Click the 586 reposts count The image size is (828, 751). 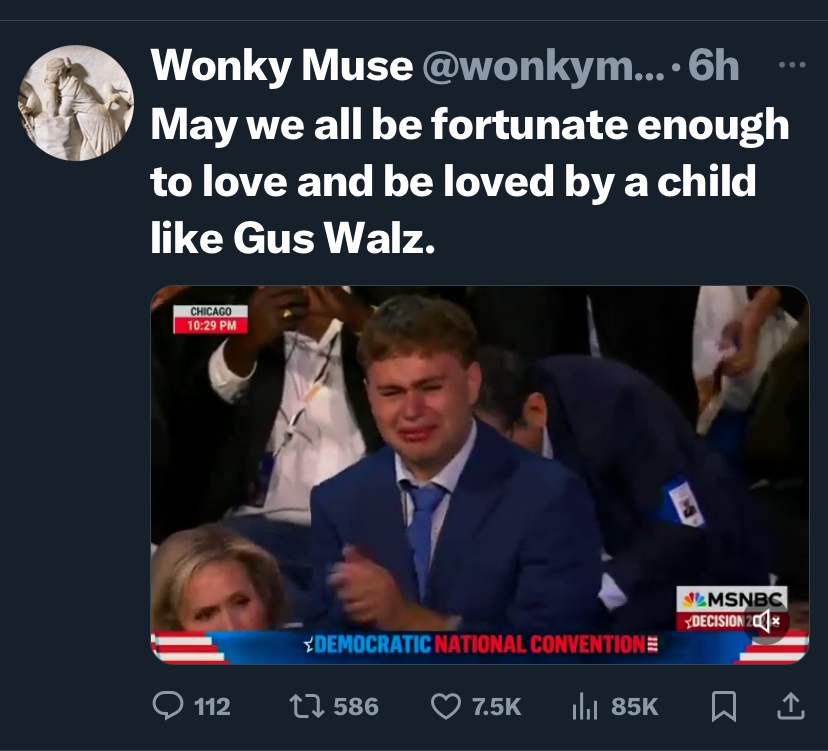pos(355,706)
